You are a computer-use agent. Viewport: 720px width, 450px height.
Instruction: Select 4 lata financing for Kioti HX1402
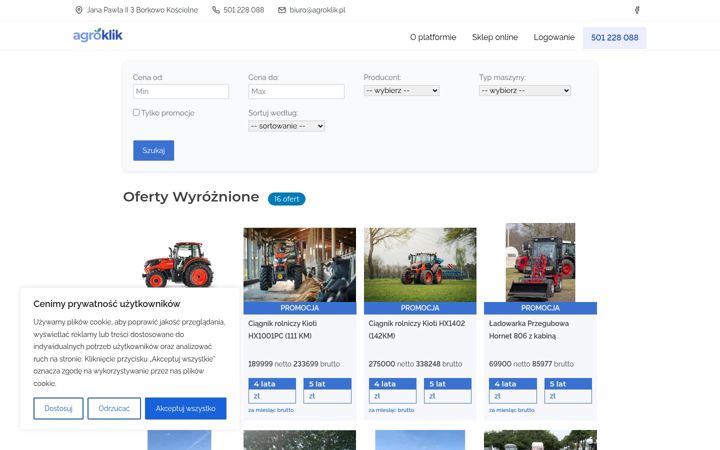393,391
